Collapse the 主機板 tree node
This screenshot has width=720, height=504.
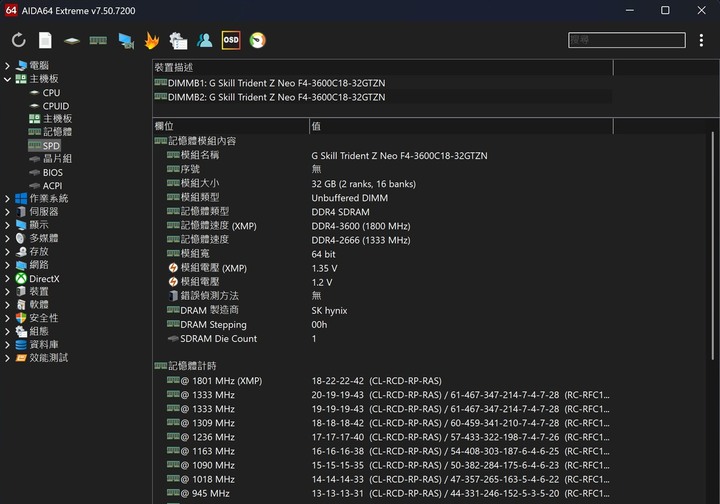(x=7, y=79)
